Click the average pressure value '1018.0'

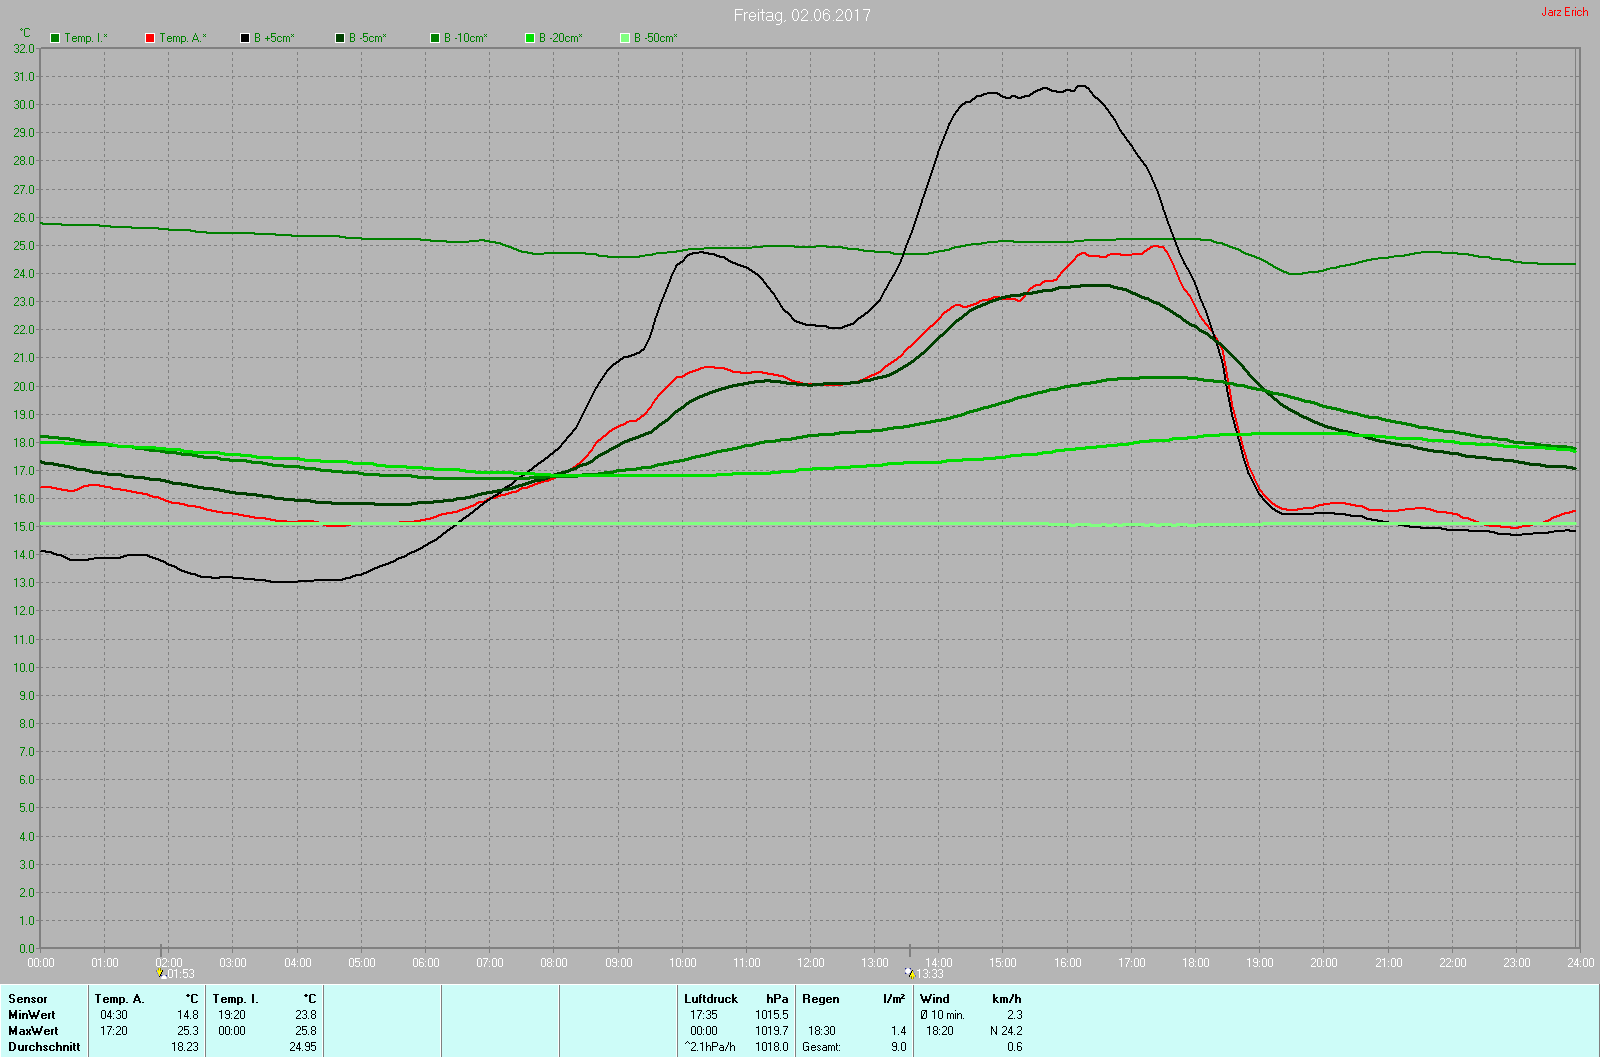point(772,1047)
